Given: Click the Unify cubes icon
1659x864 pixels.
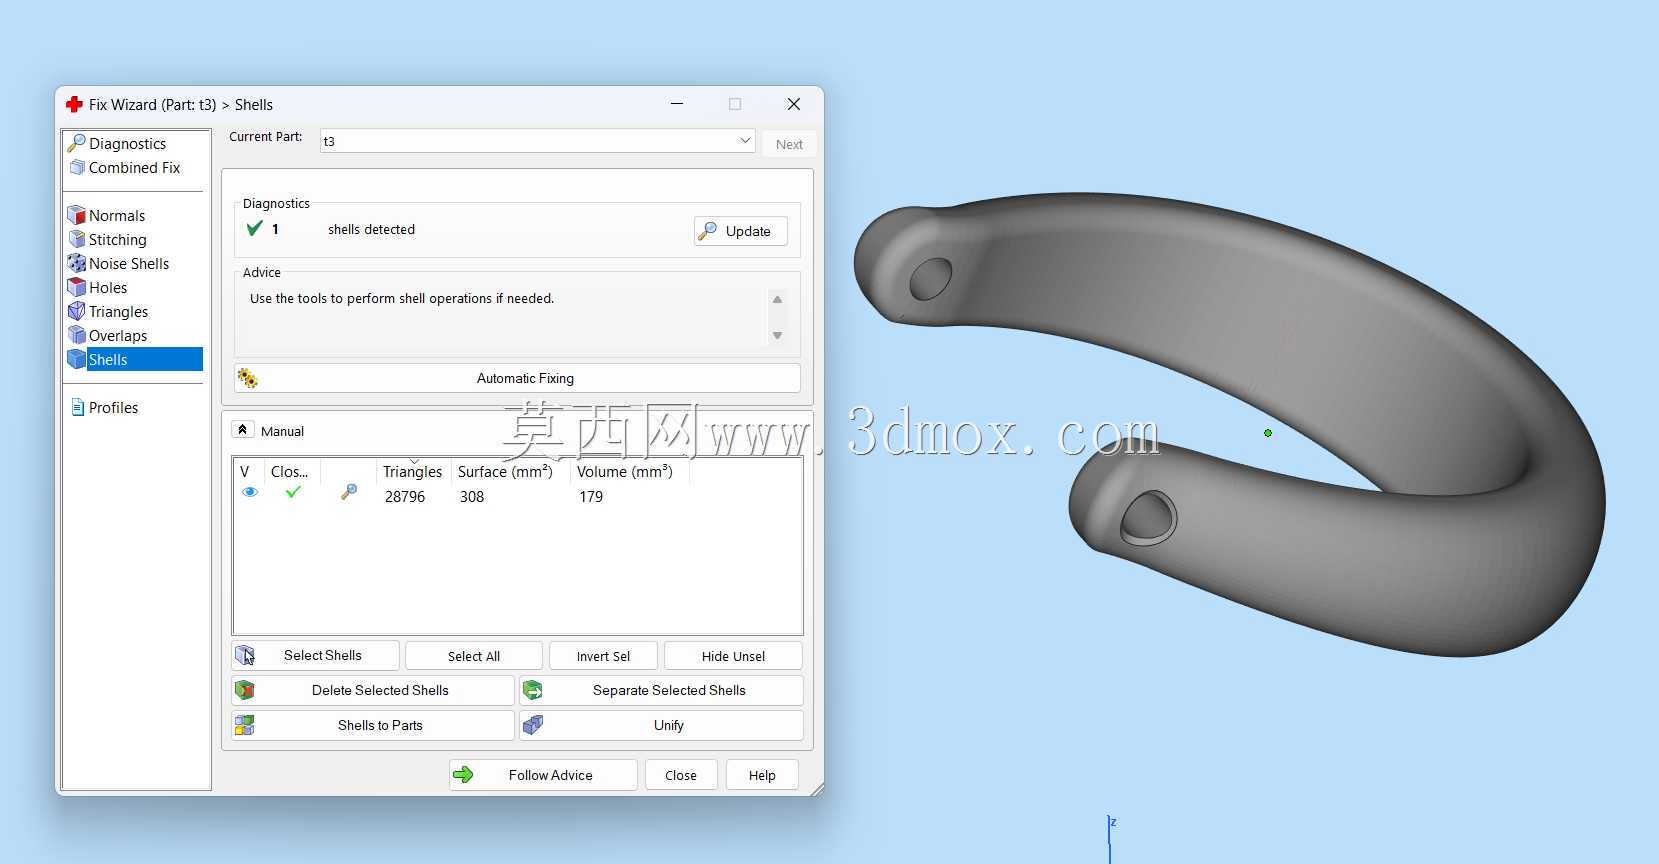Looking at the screenshot, I should point(533,725).
